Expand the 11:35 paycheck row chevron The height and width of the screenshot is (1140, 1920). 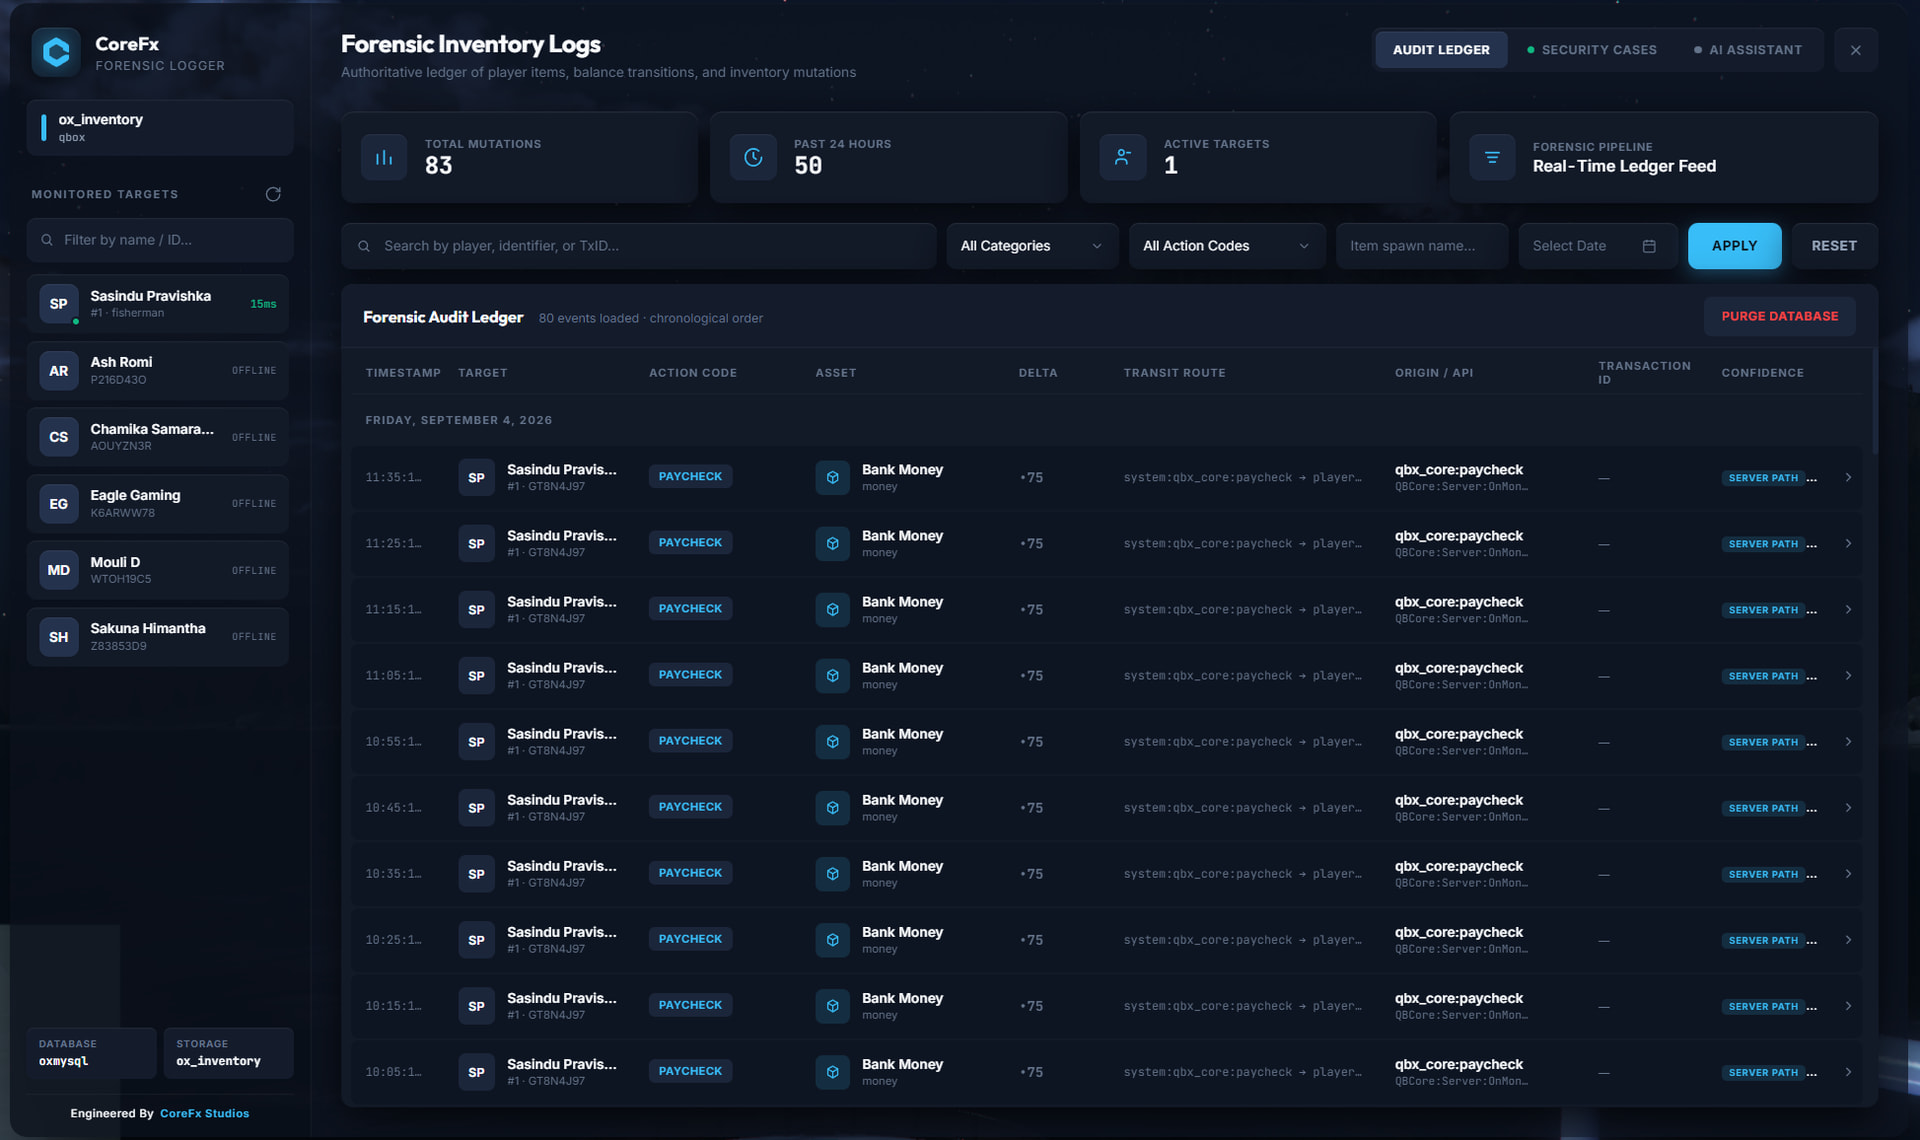point(1848,478)
